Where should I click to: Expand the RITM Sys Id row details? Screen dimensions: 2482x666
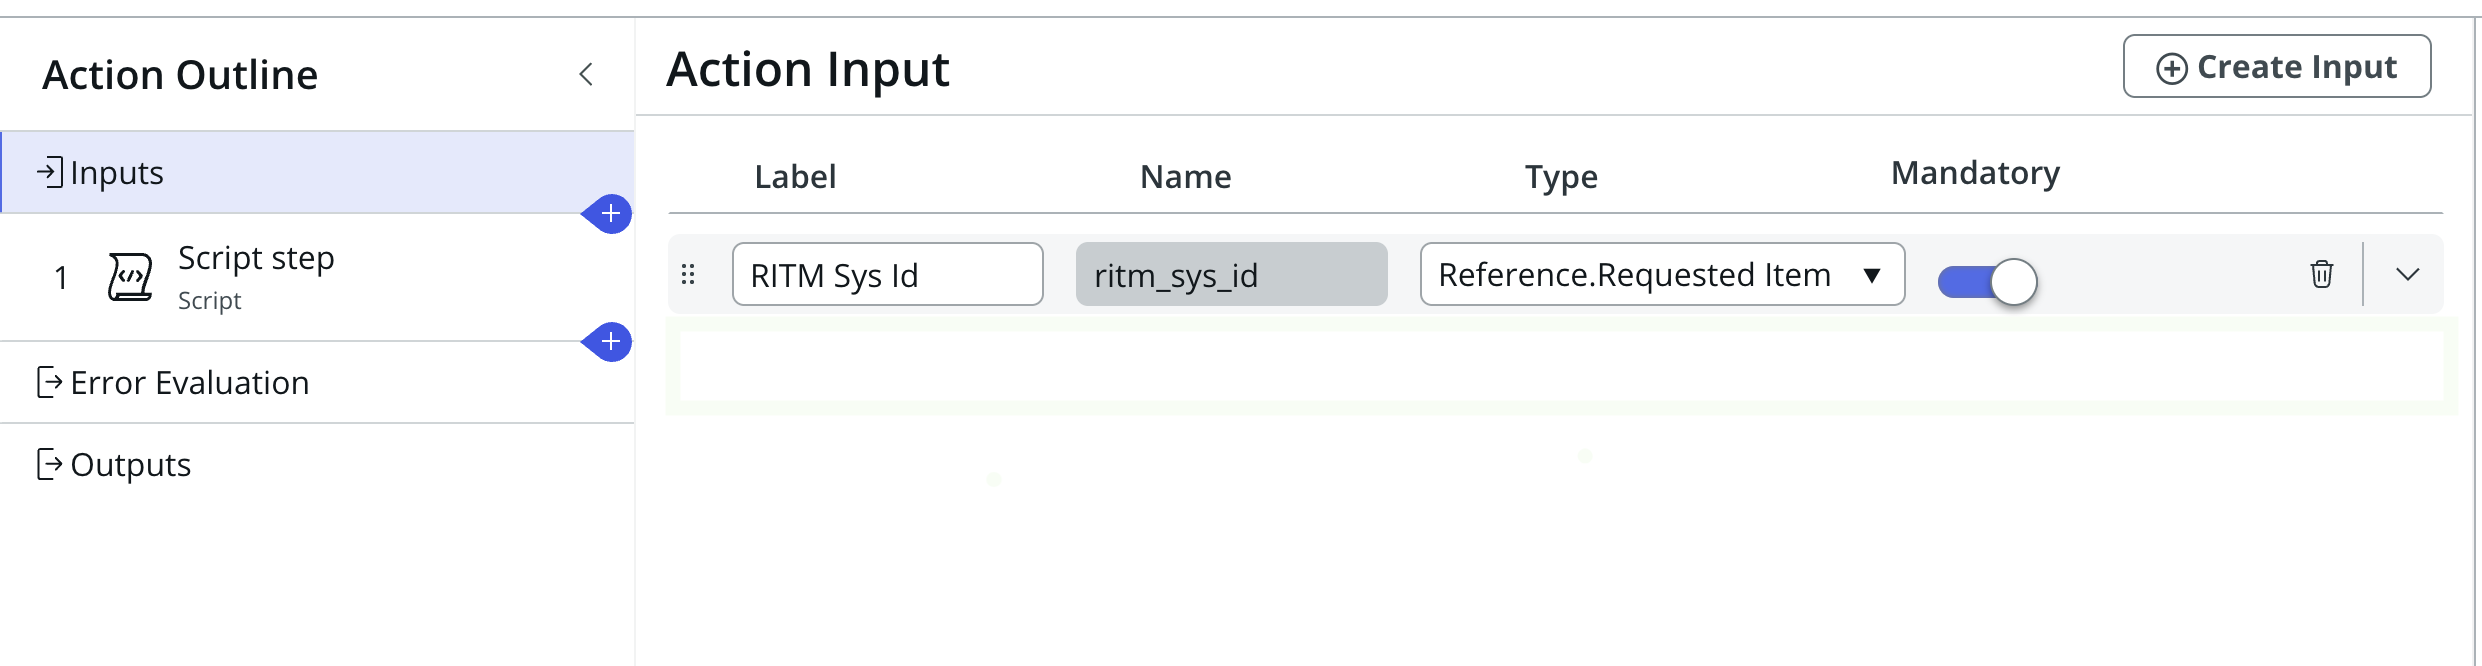[2407, 274]
